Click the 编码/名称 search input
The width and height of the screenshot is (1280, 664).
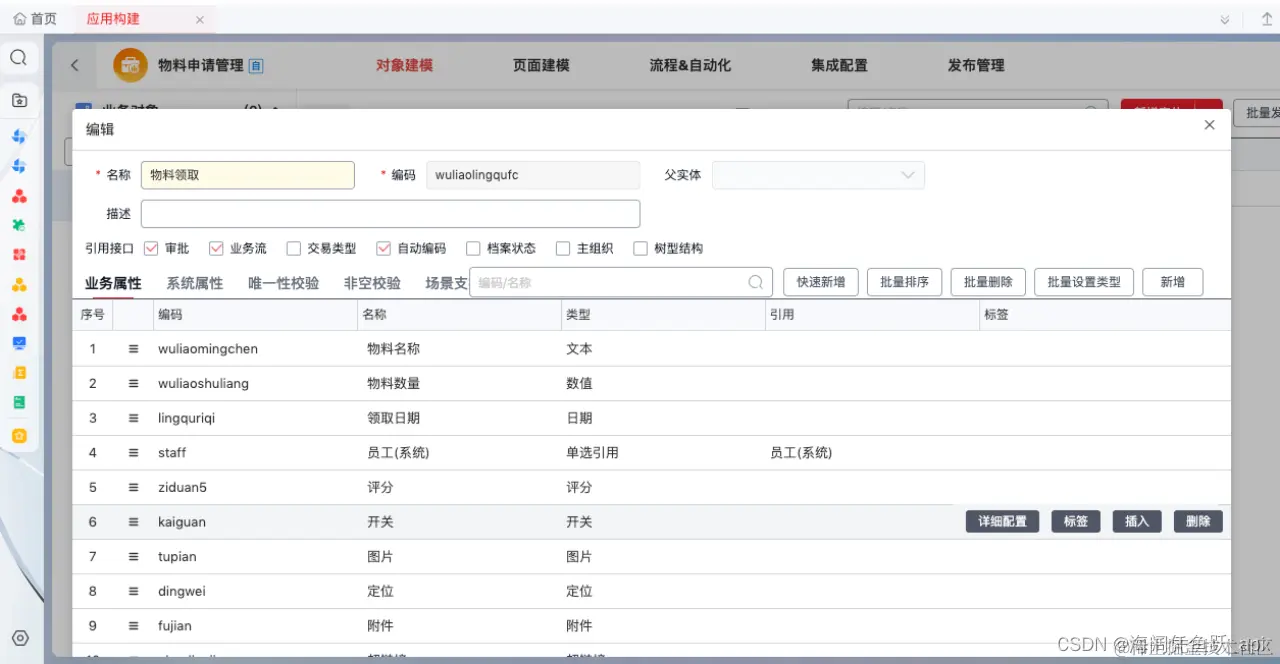(x=621, y=282)
